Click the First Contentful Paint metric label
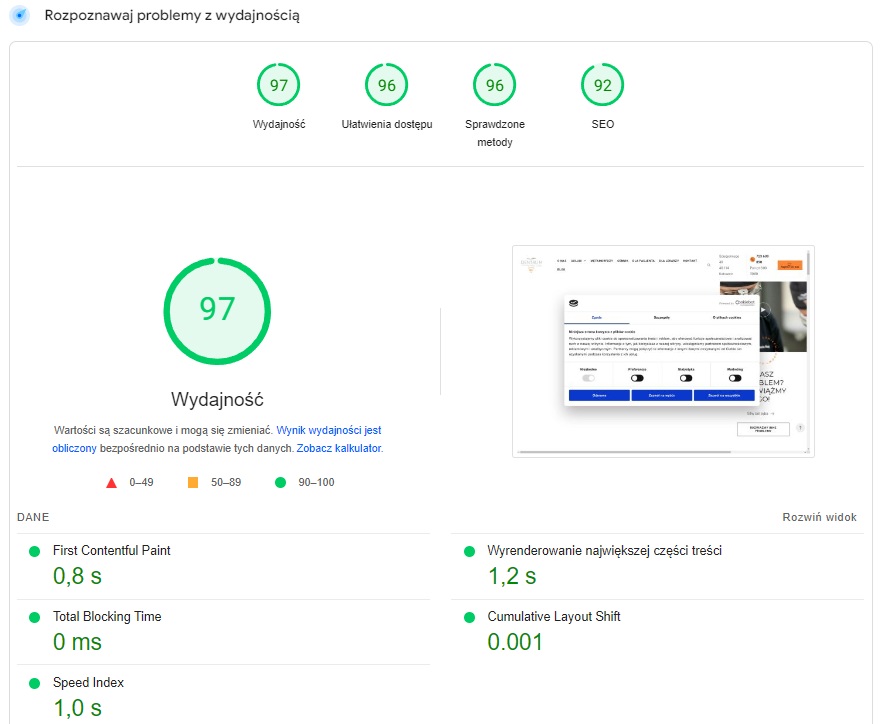The height and width of the screenshot is (724, 883). point(112,550)
